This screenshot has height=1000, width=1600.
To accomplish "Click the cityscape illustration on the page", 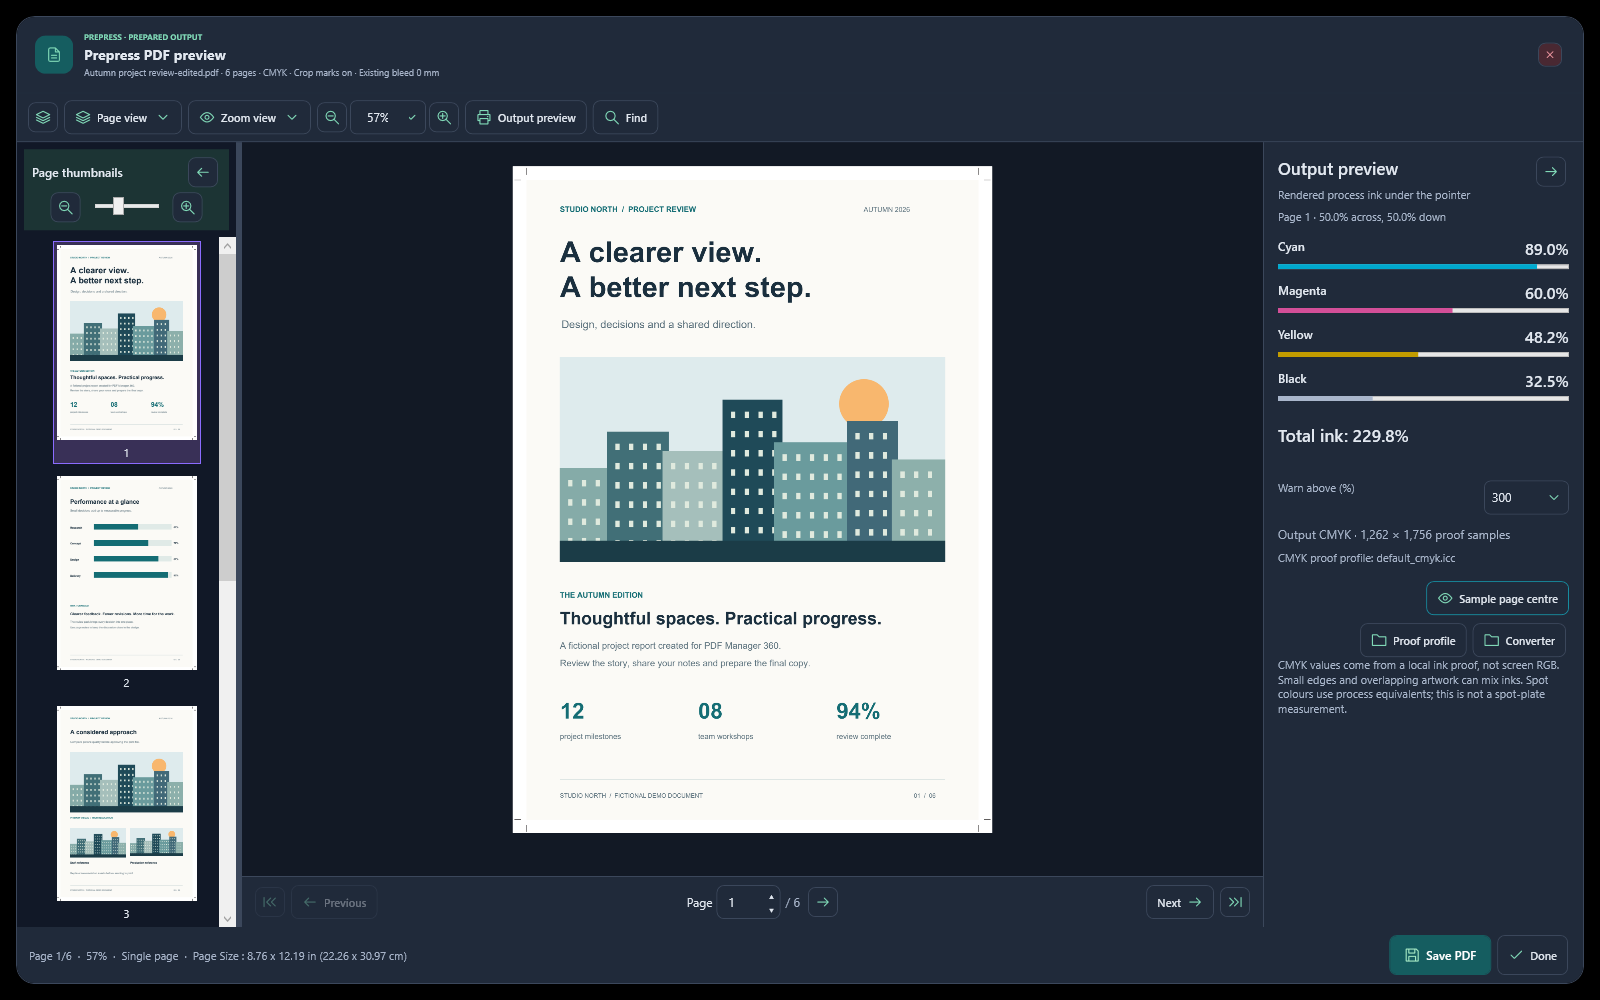I will (752, 459).
